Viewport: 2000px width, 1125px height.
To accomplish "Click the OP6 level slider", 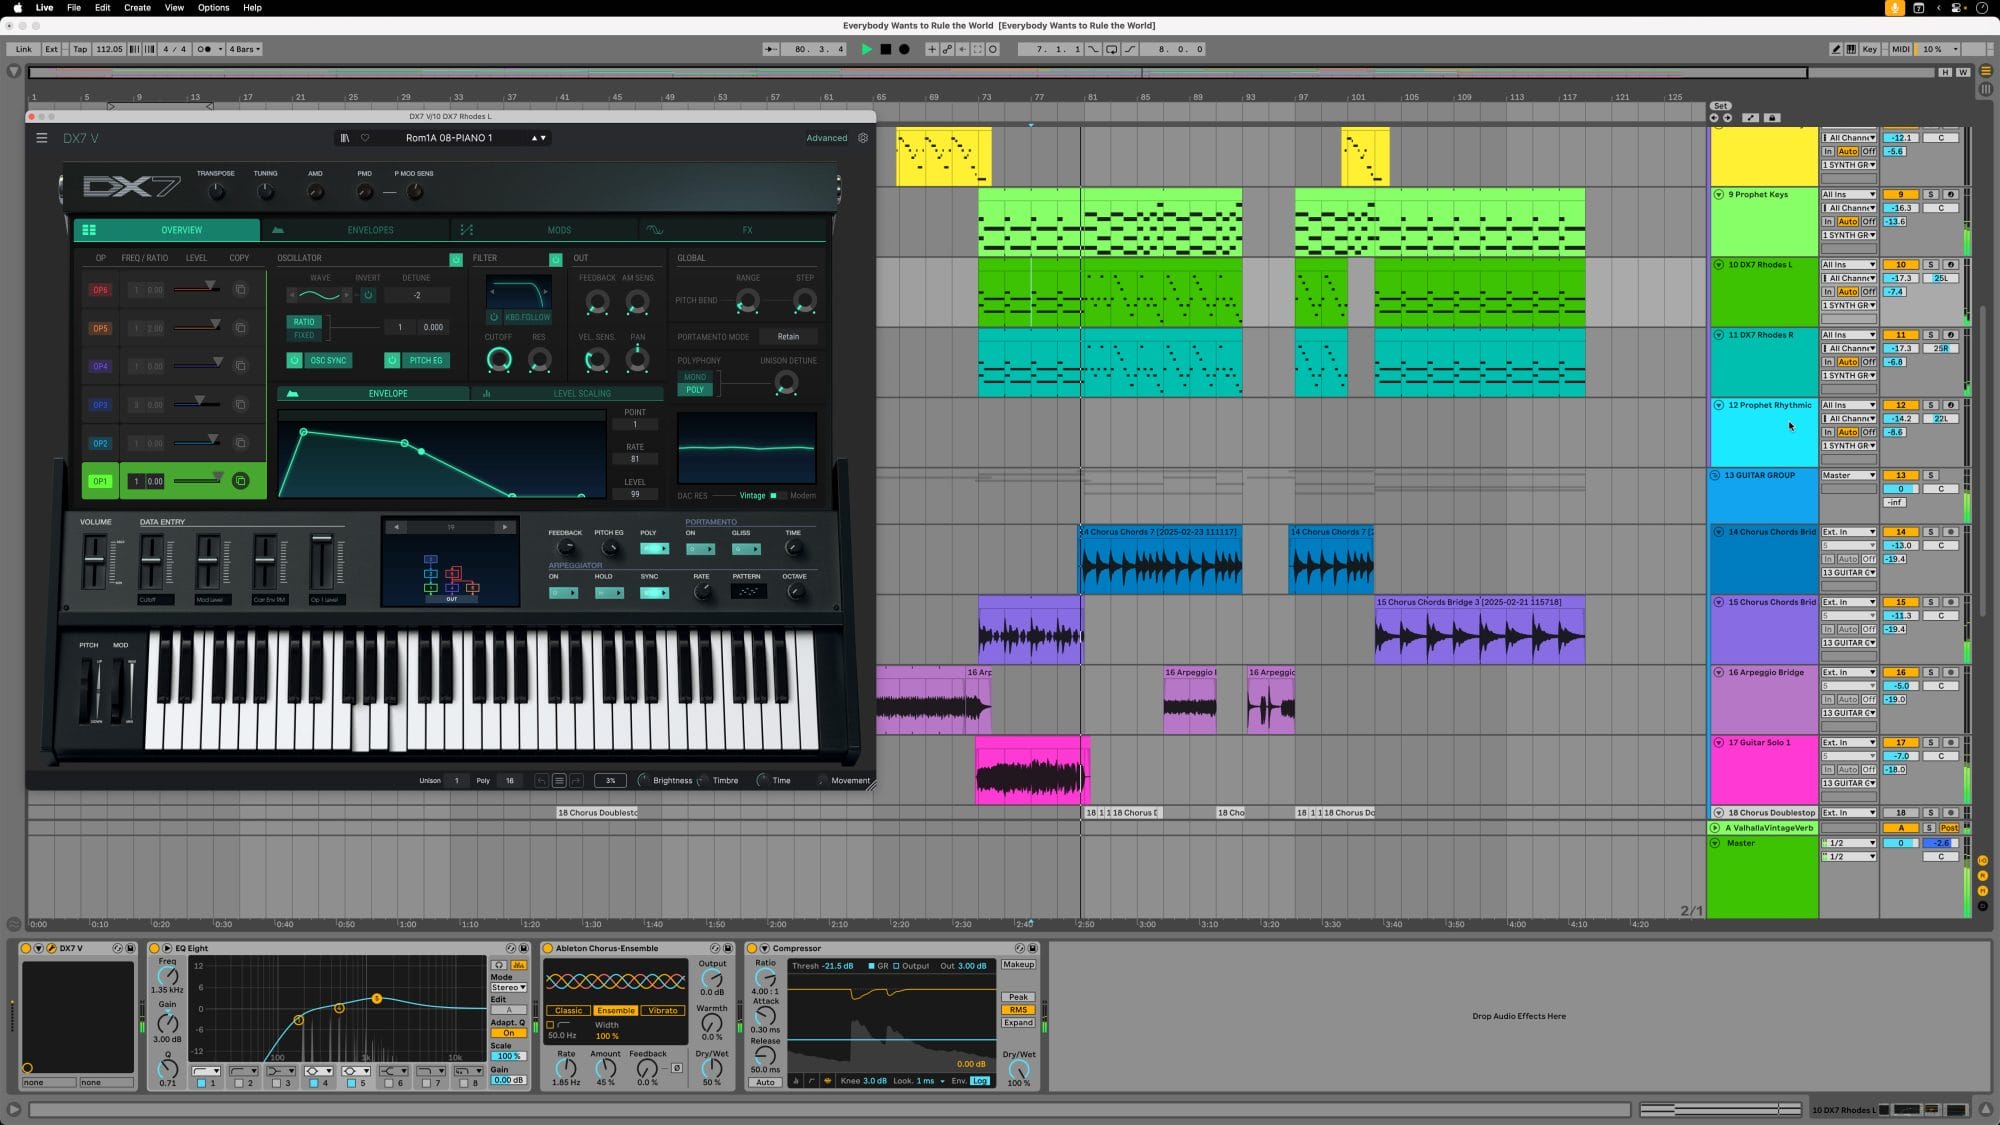I will coord(198,289).
